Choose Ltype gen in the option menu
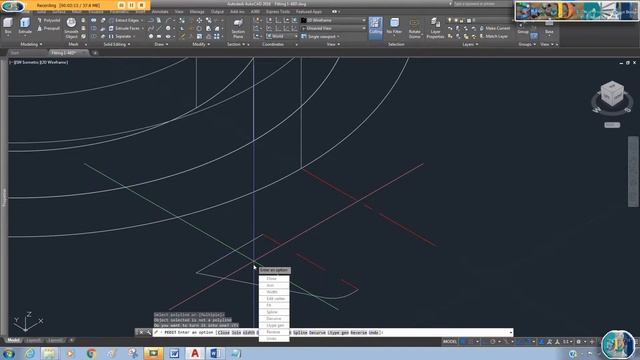The width and height of the screenshot is (640, 360). point(275,325)
